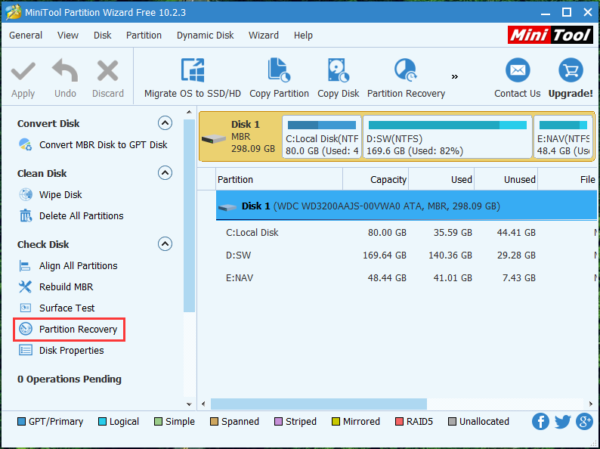600x449 pixels.
Task: Select the D:SW partition row
Action: pyautogui.click(x=408, y=255)
